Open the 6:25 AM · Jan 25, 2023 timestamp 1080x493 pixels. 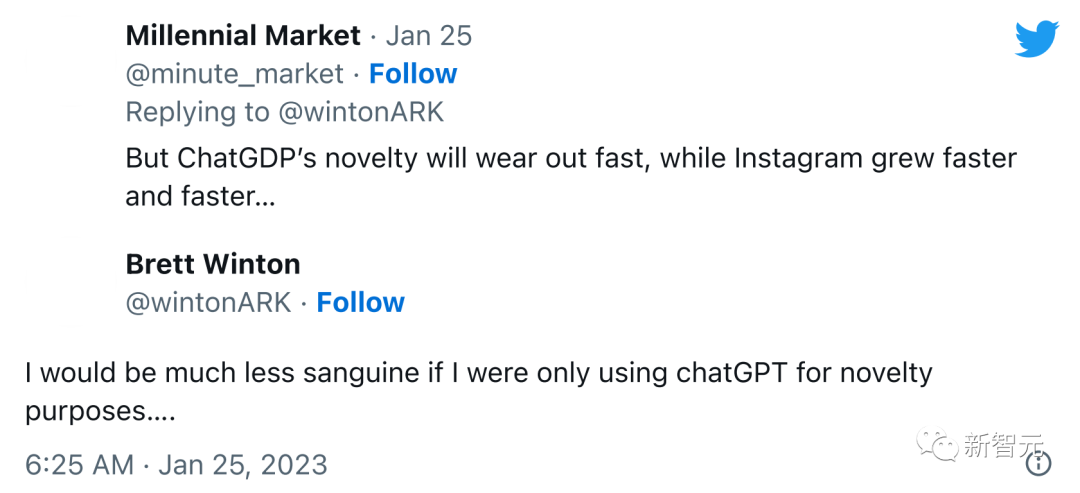[176, 464]
